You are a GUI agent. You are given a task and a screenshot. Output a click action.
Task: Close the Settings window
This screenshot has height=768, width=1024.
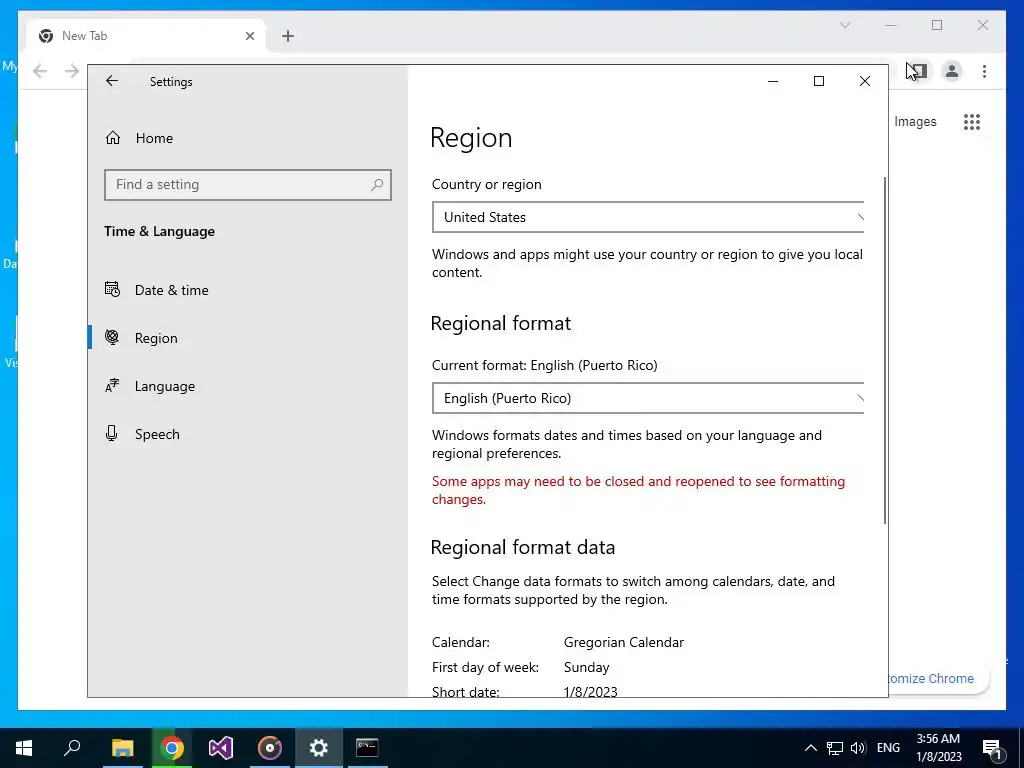pyautogui.click(x=865, y=81)
